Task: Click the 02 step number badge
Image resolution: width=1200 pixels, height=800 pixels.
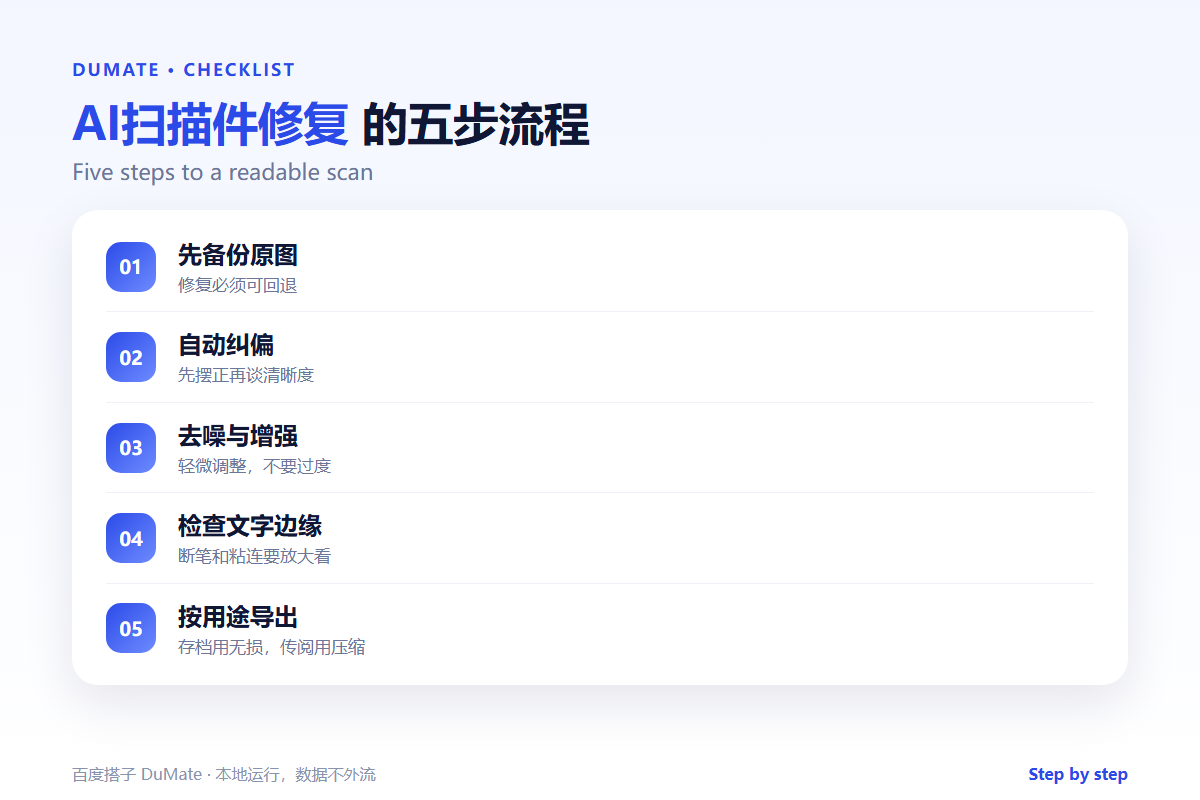Action: point(131,357)
